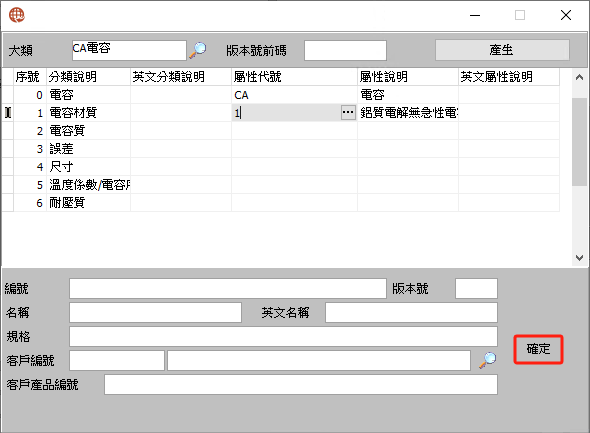590x433 pixels.
Task: Click the 客戶產品編號 input field
Action: (x=301, y=384)
